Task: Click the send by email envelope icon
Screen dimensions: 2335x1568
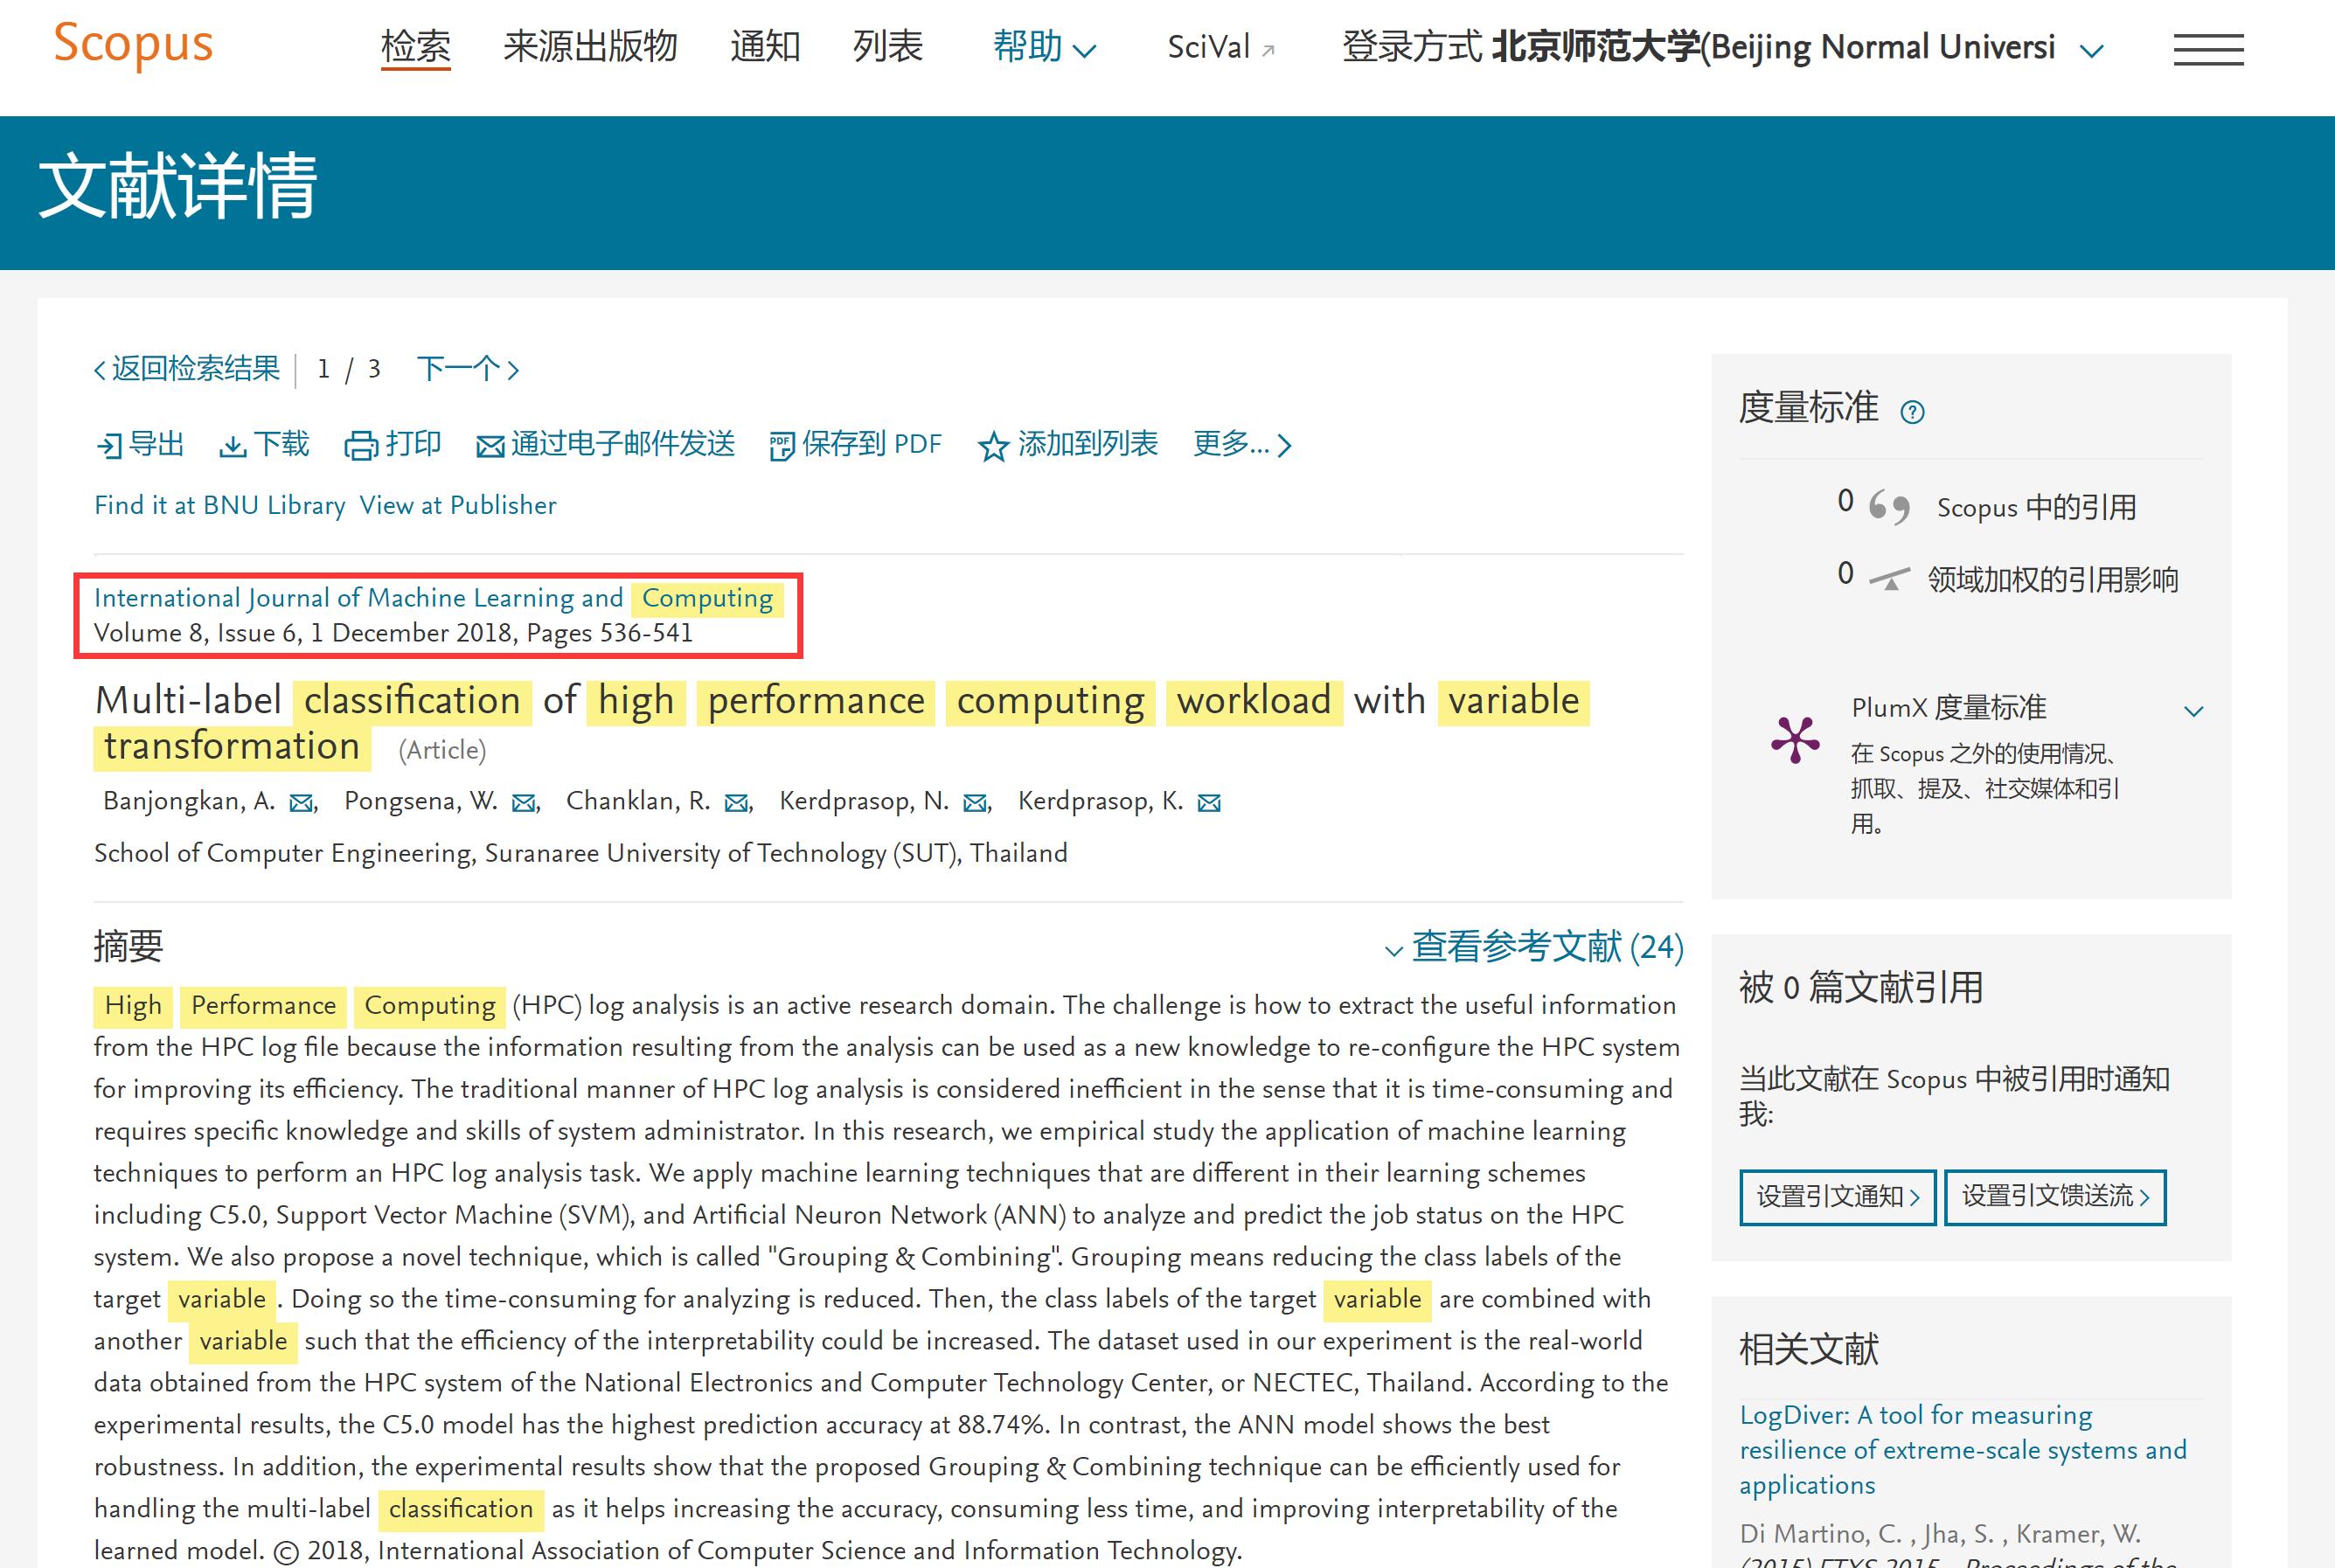Action: click(x=490, y=447)
